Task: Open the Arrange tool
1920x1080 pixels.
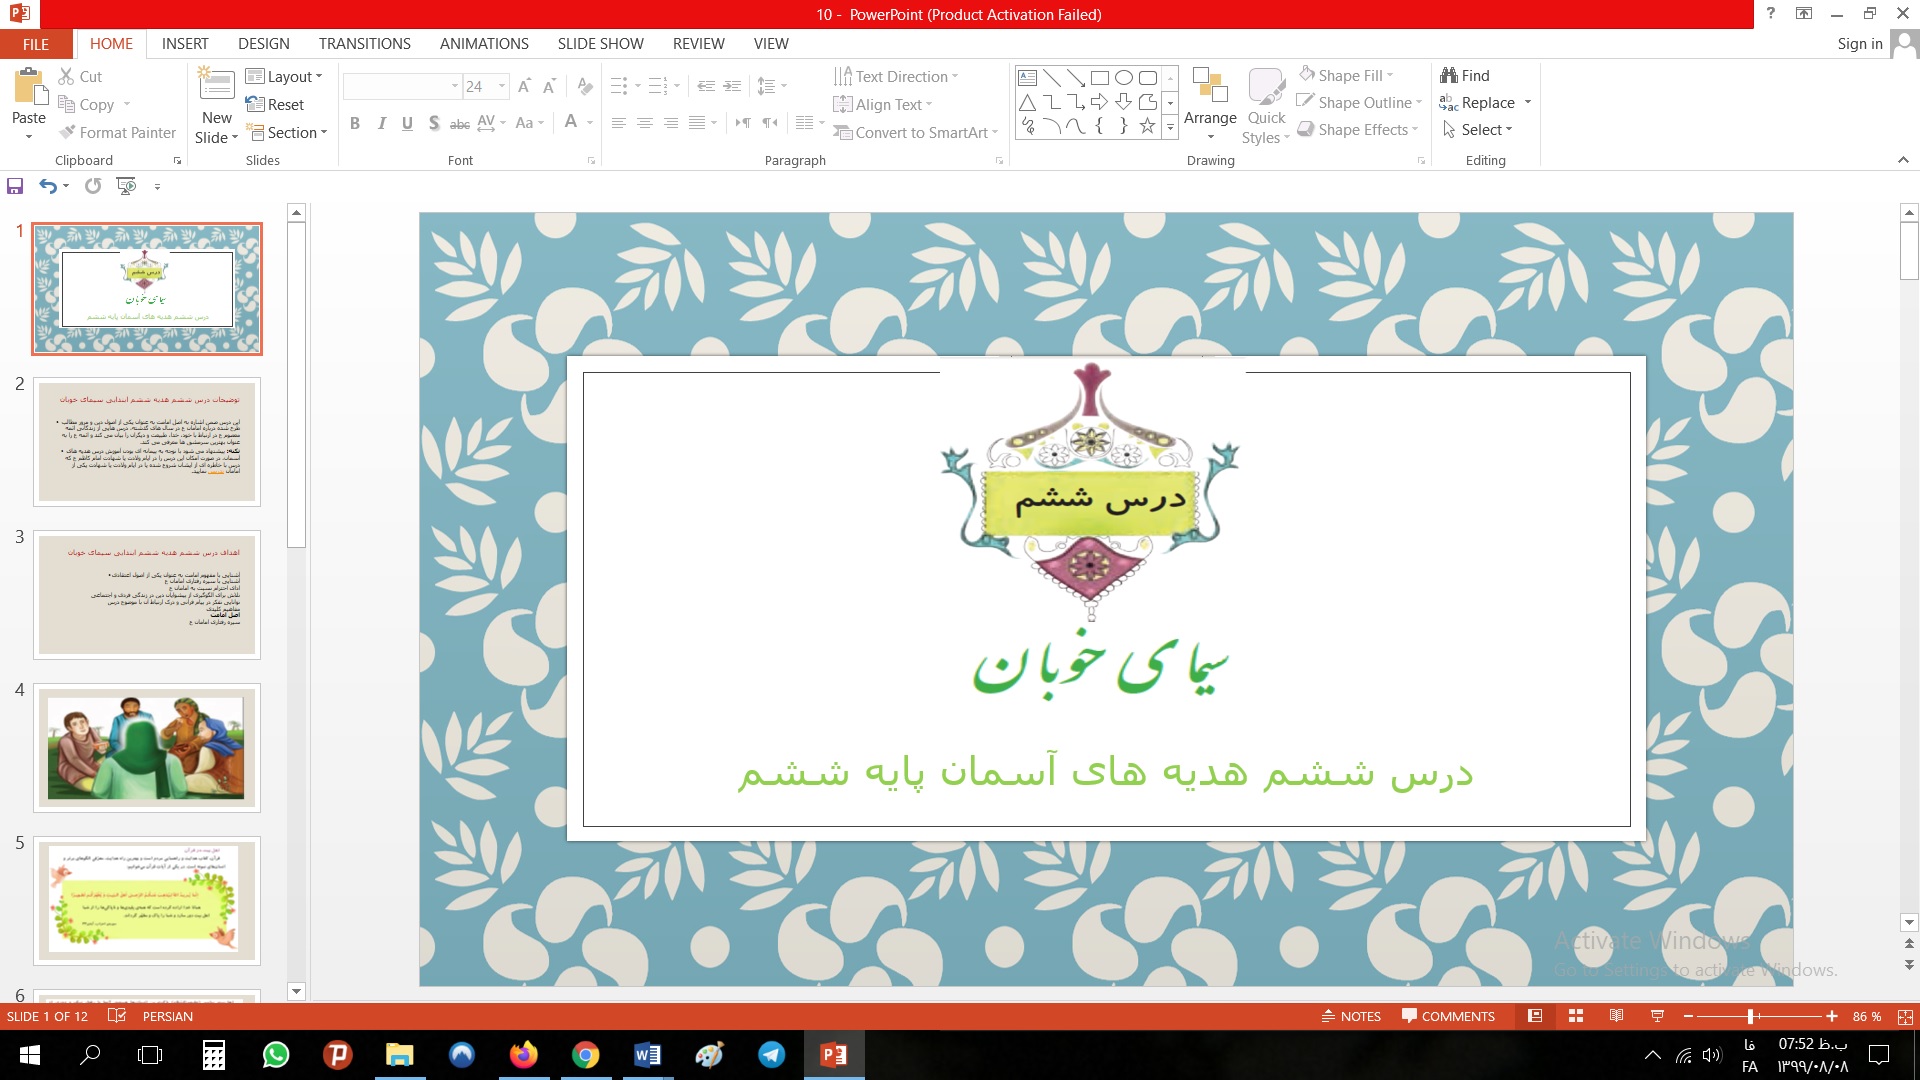Action: click(1210, 105)
